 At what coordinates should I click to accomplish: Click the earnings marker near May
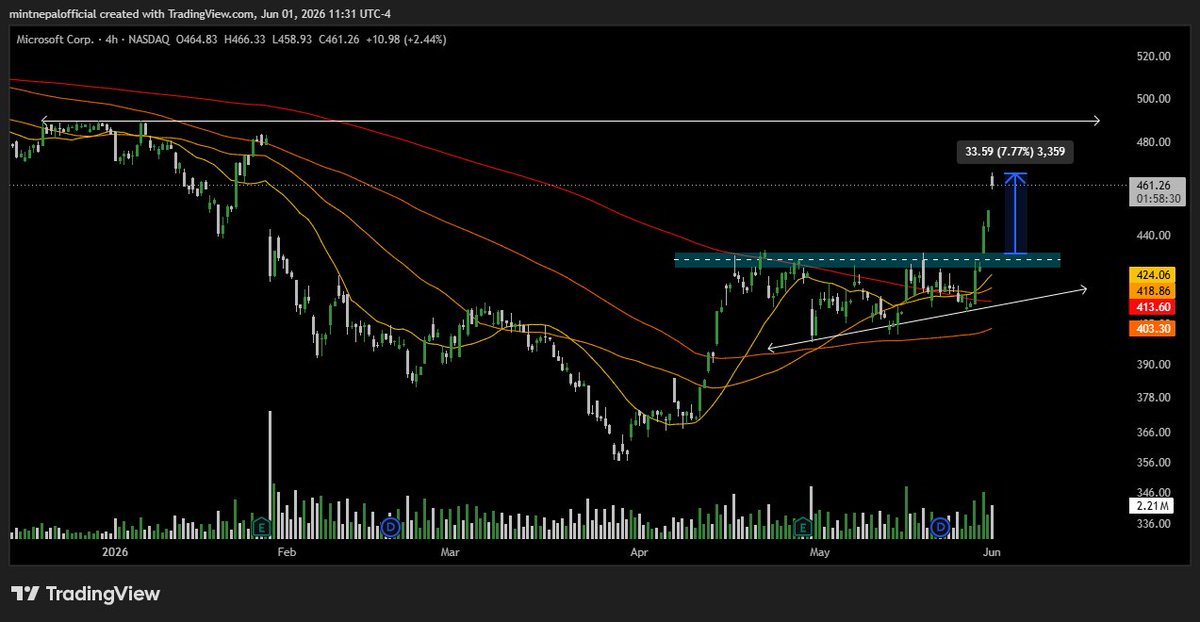click(x=803, y=526)
